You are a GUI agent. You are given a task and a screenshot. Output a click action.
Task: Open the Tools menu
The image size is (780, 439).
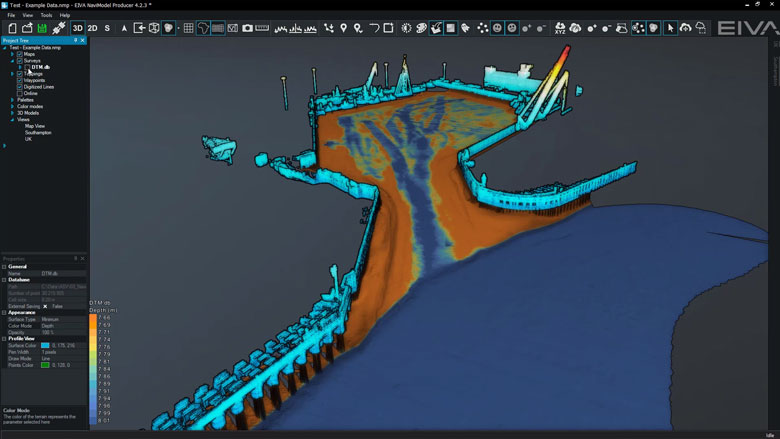[x=46, y=16]
